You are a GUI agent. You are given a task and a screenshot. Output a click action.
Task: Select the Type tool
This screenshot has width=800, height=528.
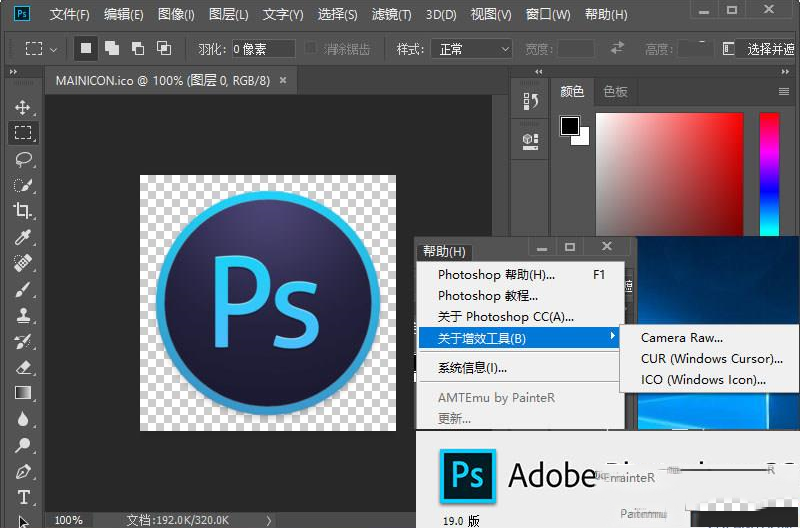(22, 497)
